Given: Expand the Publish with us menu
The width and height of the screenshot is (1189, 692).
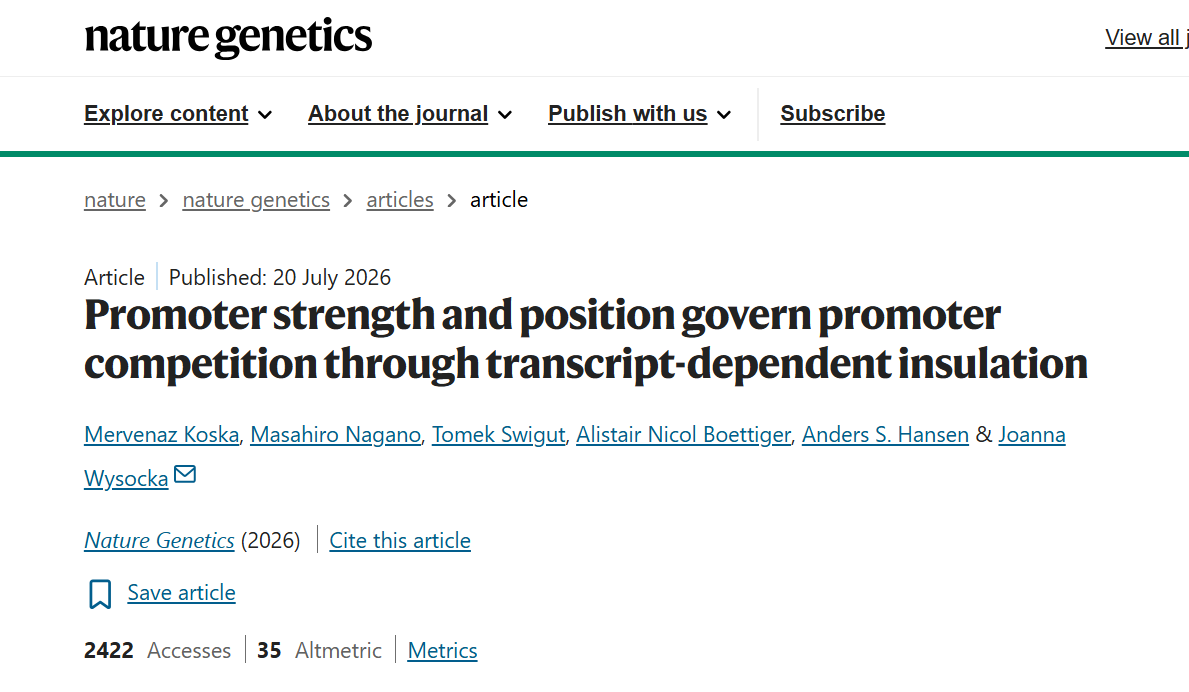Looking at the screenshot, I should point(639,114).
